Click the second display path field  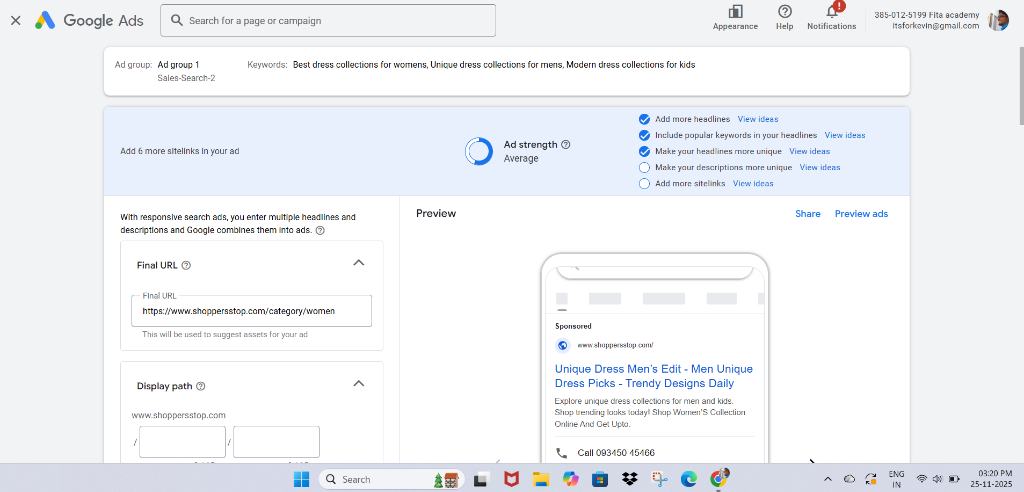[276, 442]
